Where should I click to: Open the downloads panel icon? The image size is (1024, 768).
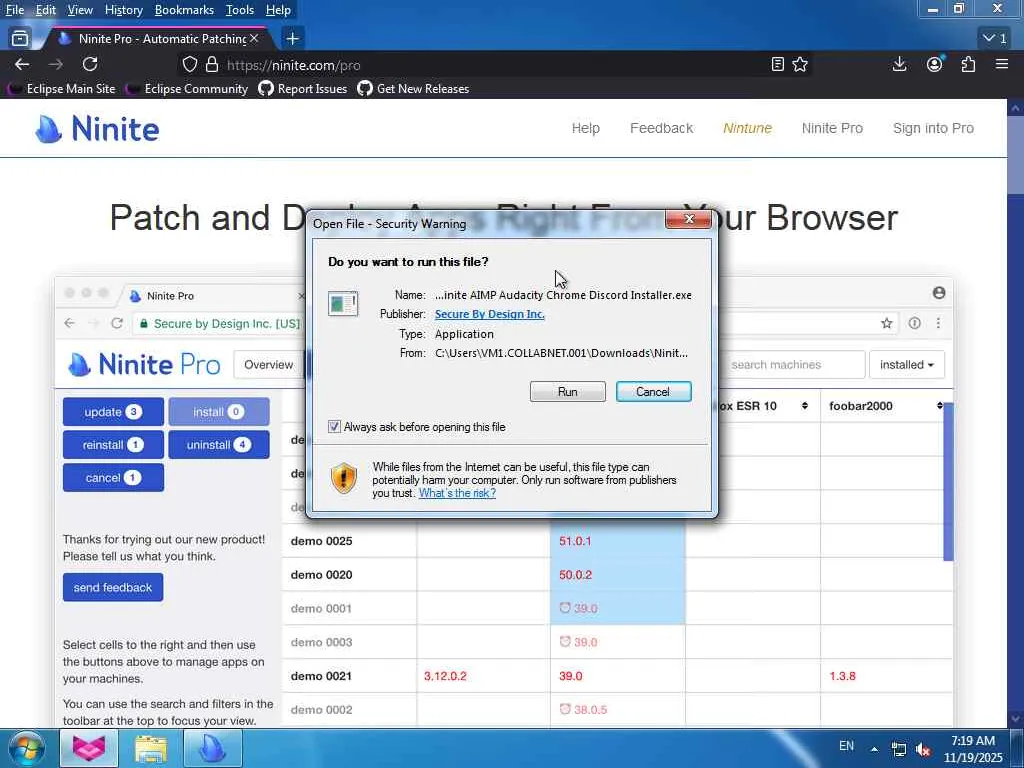[x=899, y=64]
